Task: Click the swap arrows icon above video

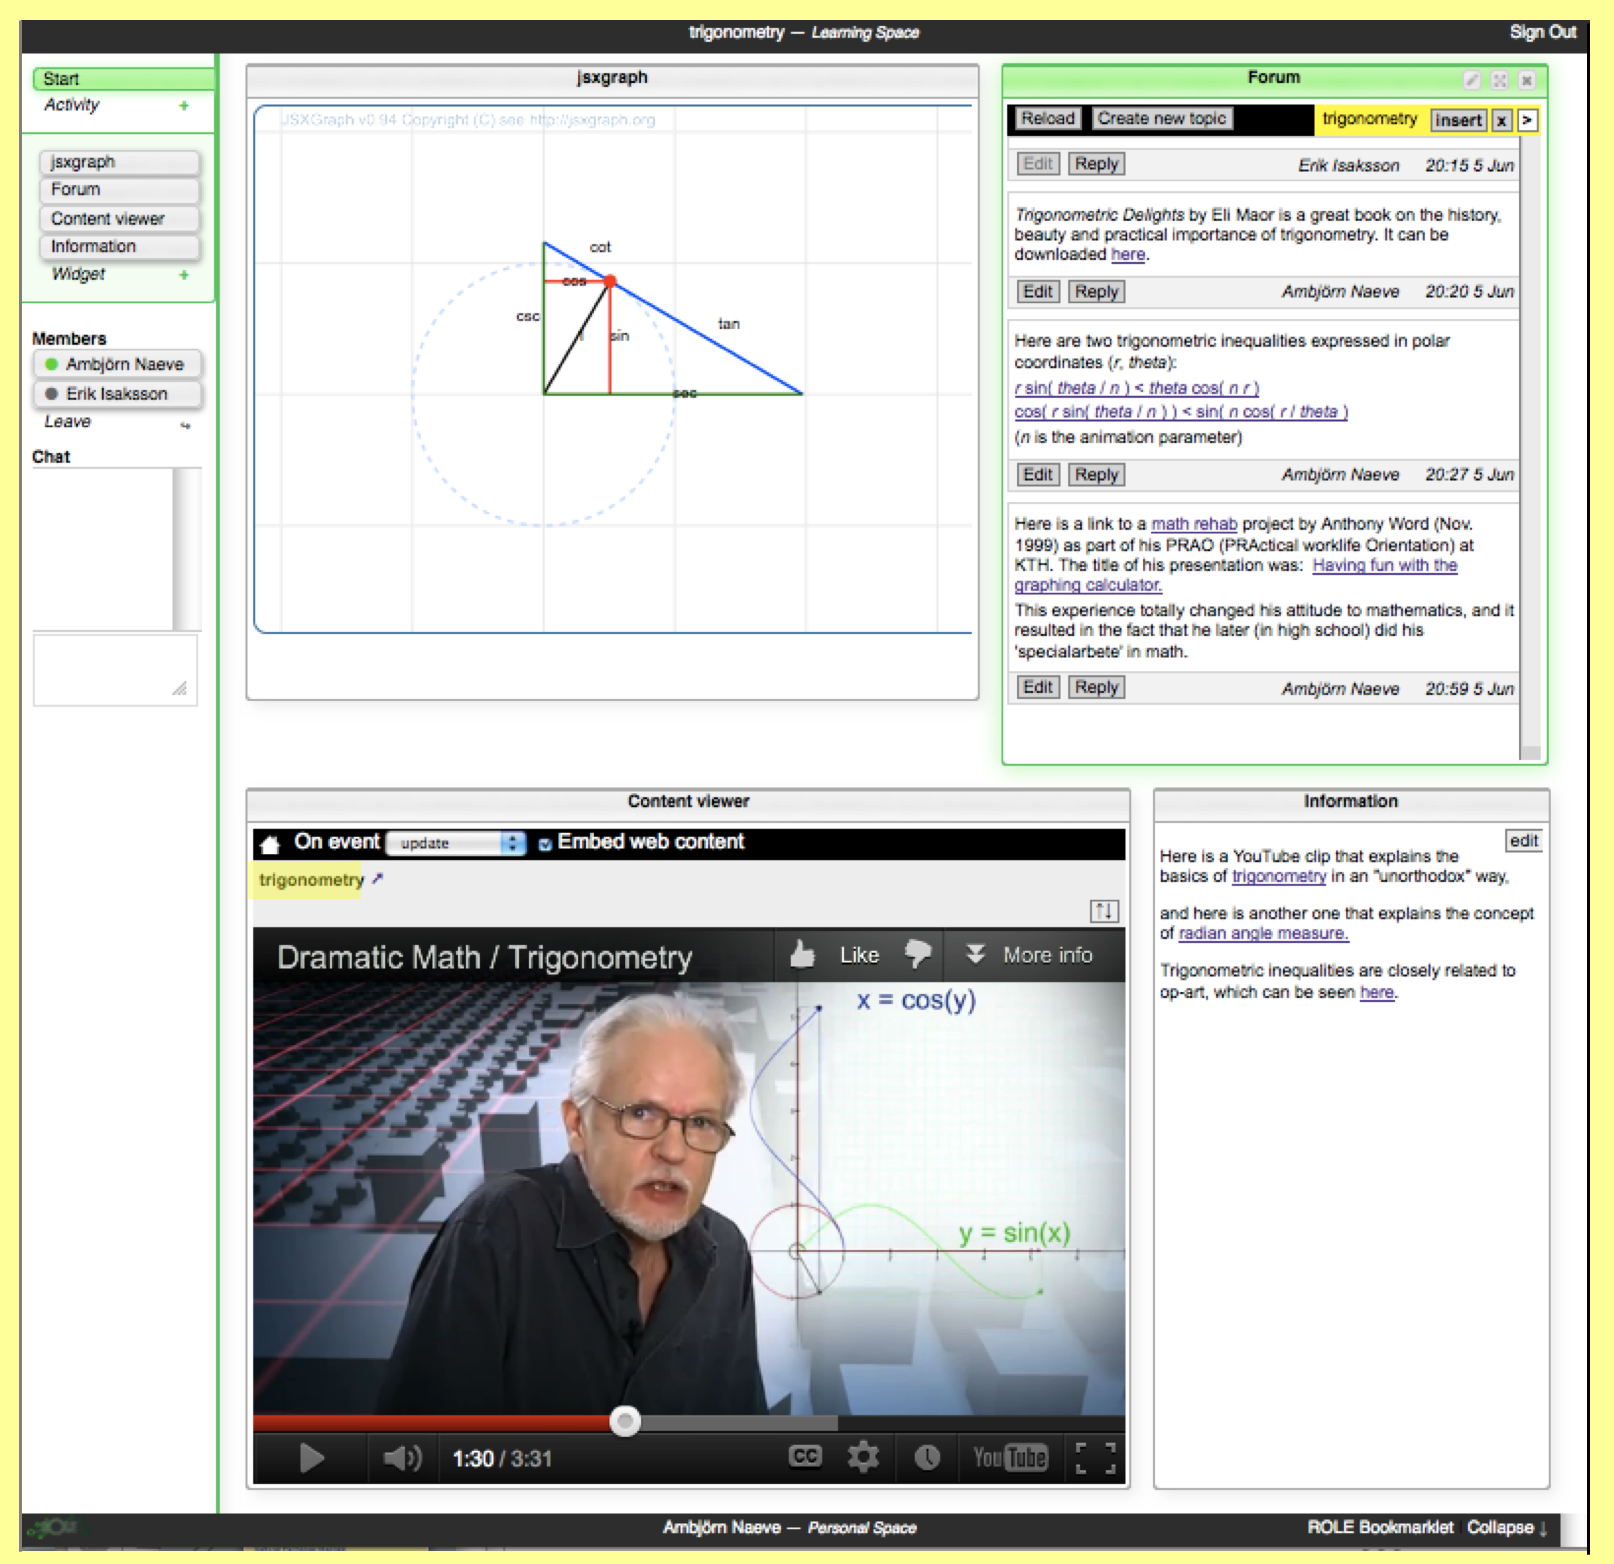Action: point(1103,910)
